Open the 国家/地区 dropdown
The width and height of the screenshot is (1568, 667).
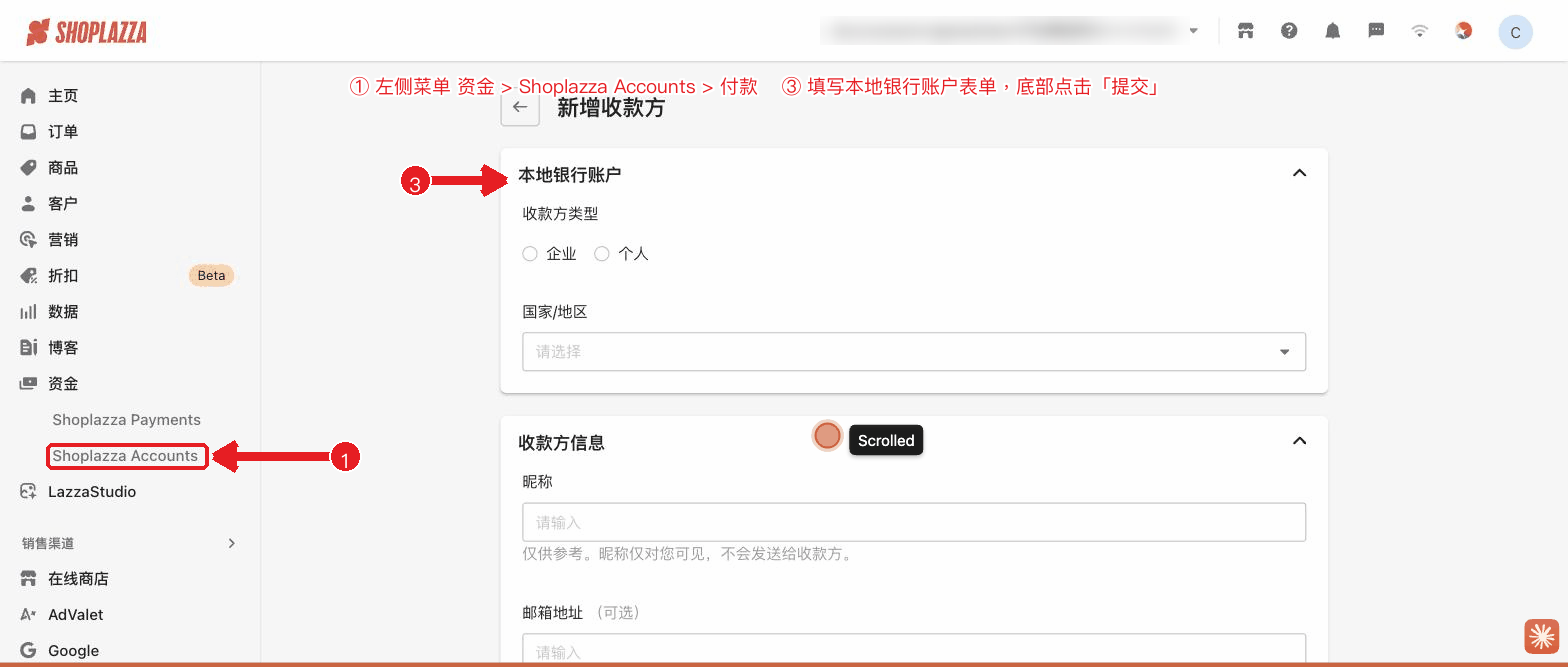[x=914, y=352]
